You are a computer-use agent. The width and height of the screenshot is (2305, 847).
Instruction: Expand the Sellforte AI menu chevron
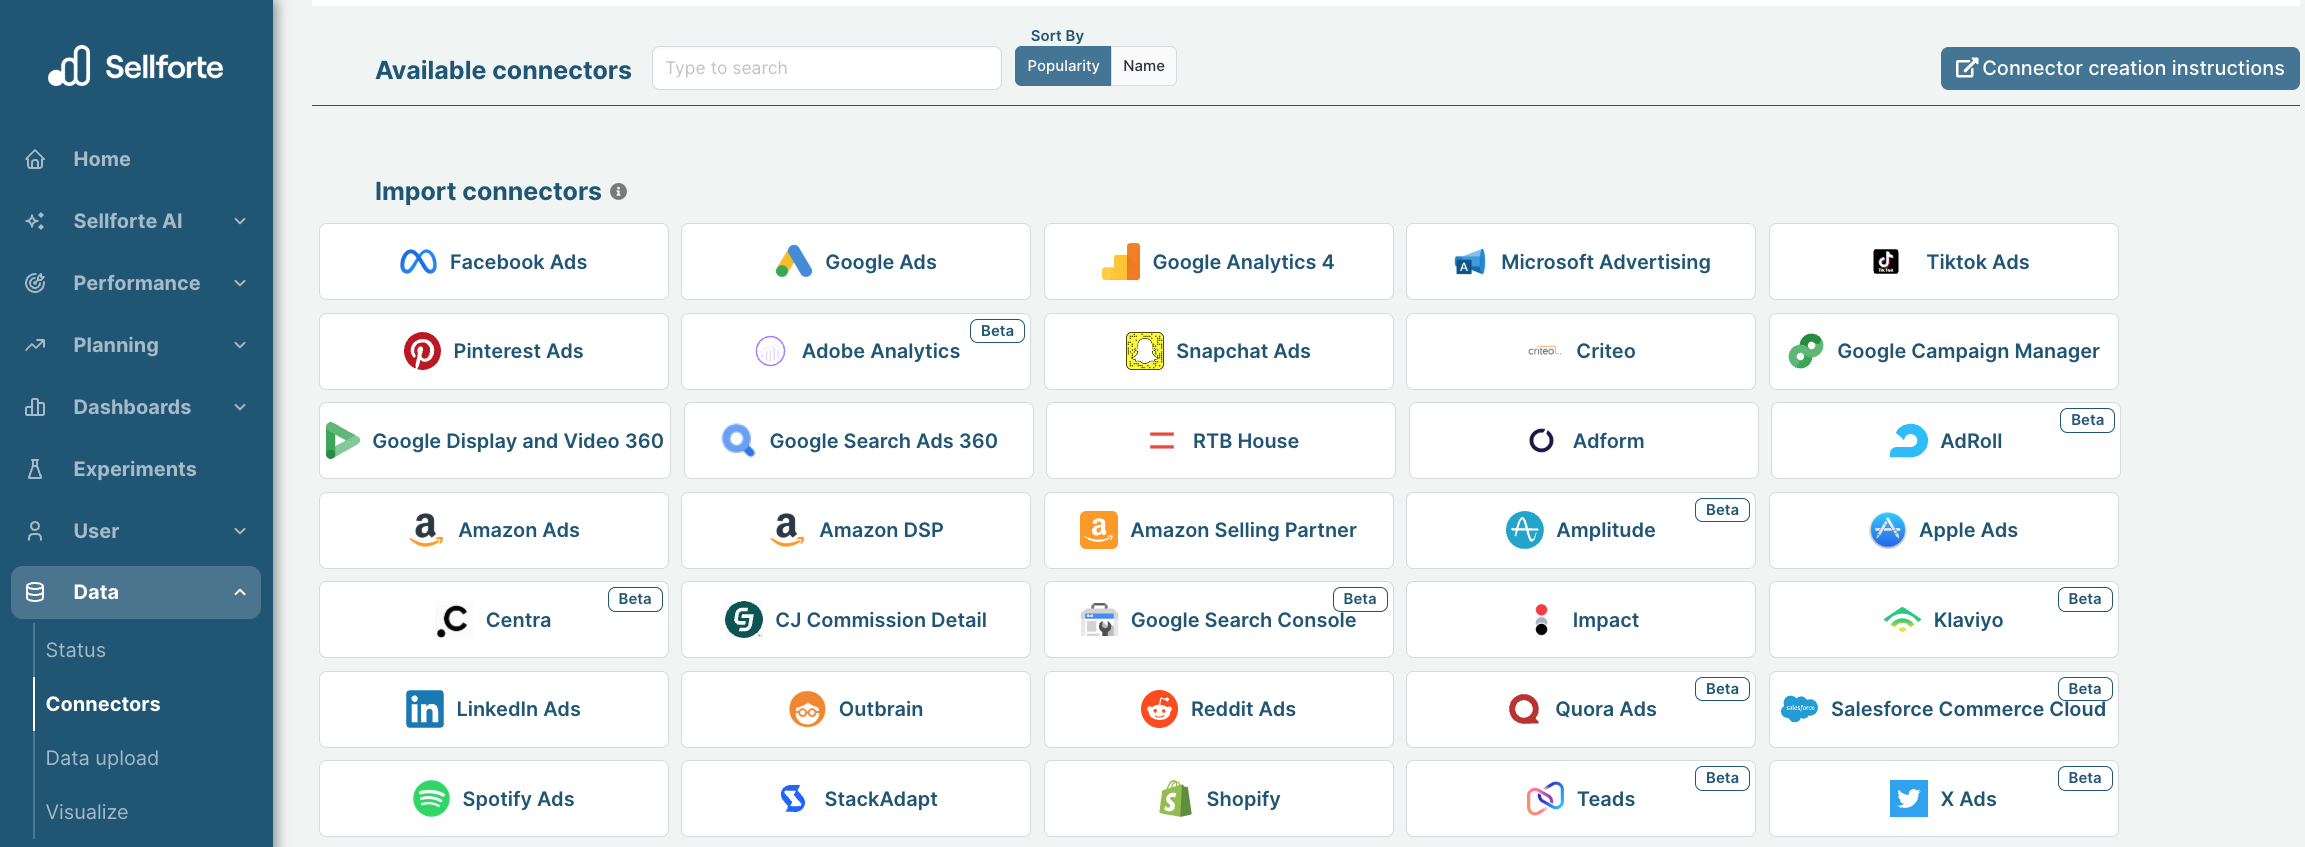pyautogui.click(x=240, y=221)
